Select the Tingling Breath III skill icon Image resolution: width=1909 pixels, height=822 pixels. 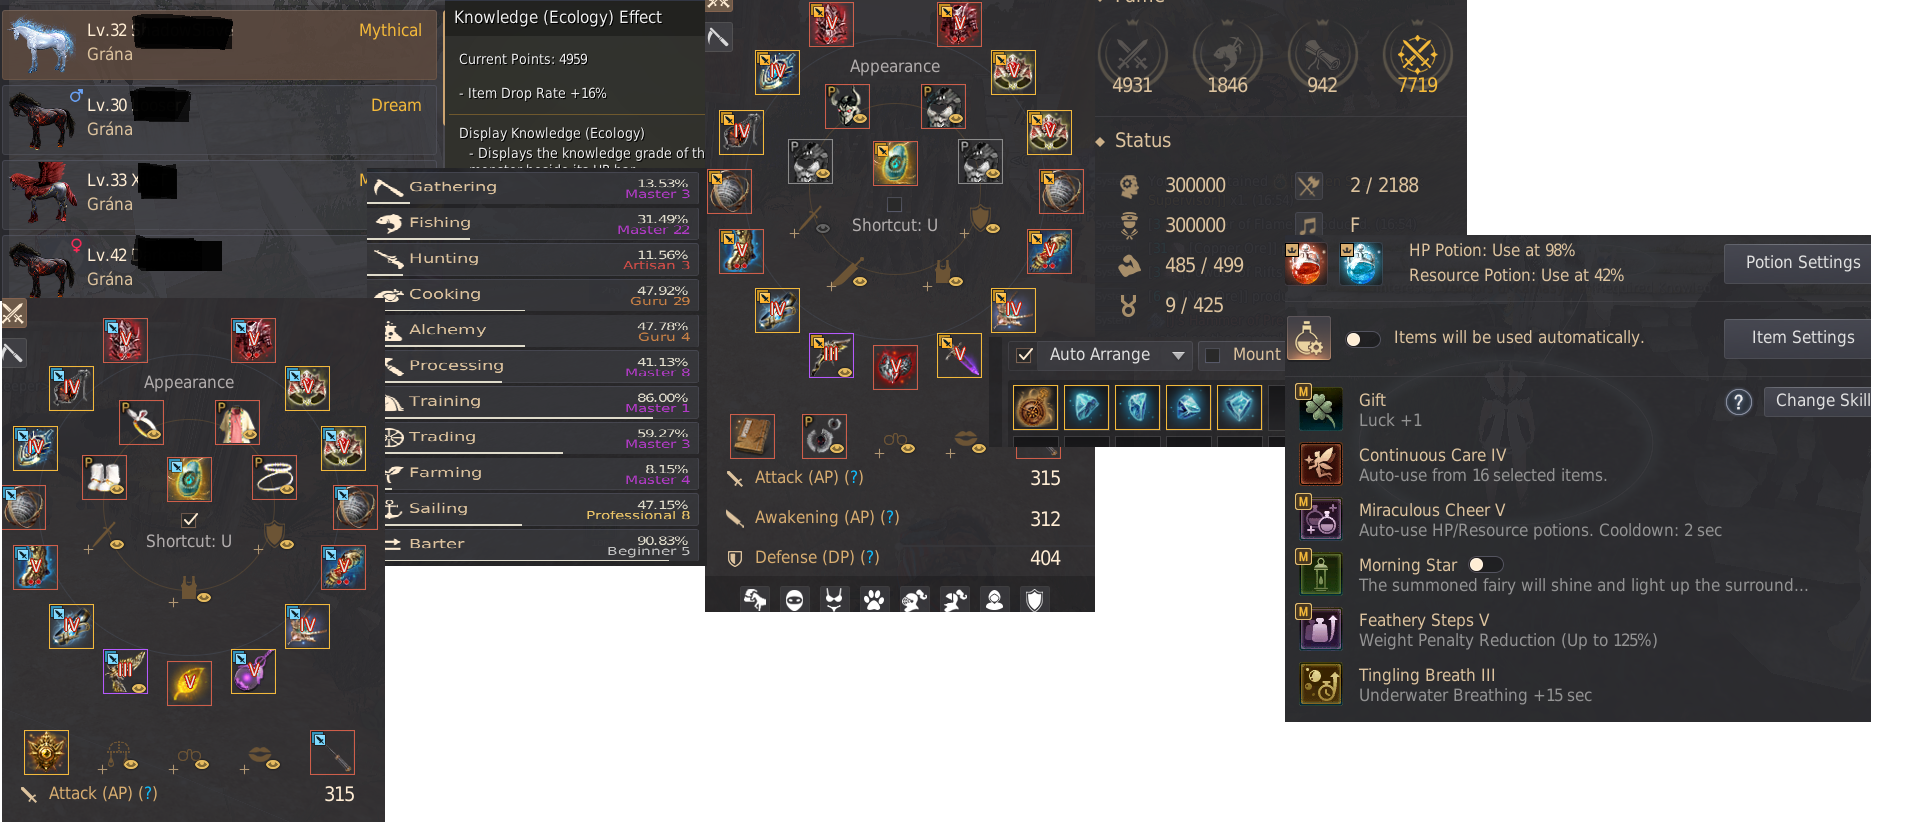click(1320, 684)
